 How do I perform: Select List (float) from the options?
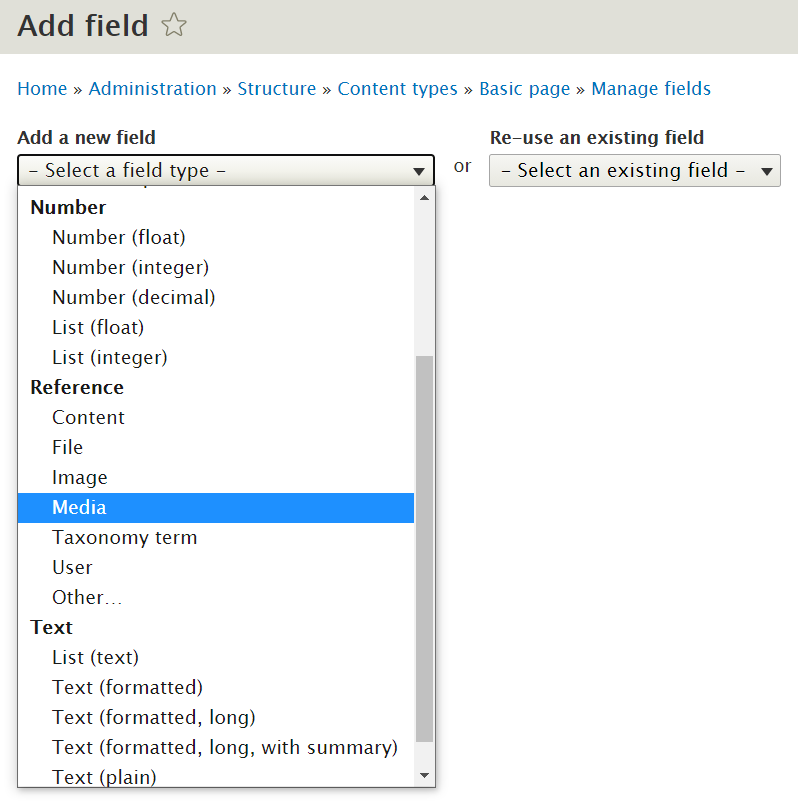97,327
